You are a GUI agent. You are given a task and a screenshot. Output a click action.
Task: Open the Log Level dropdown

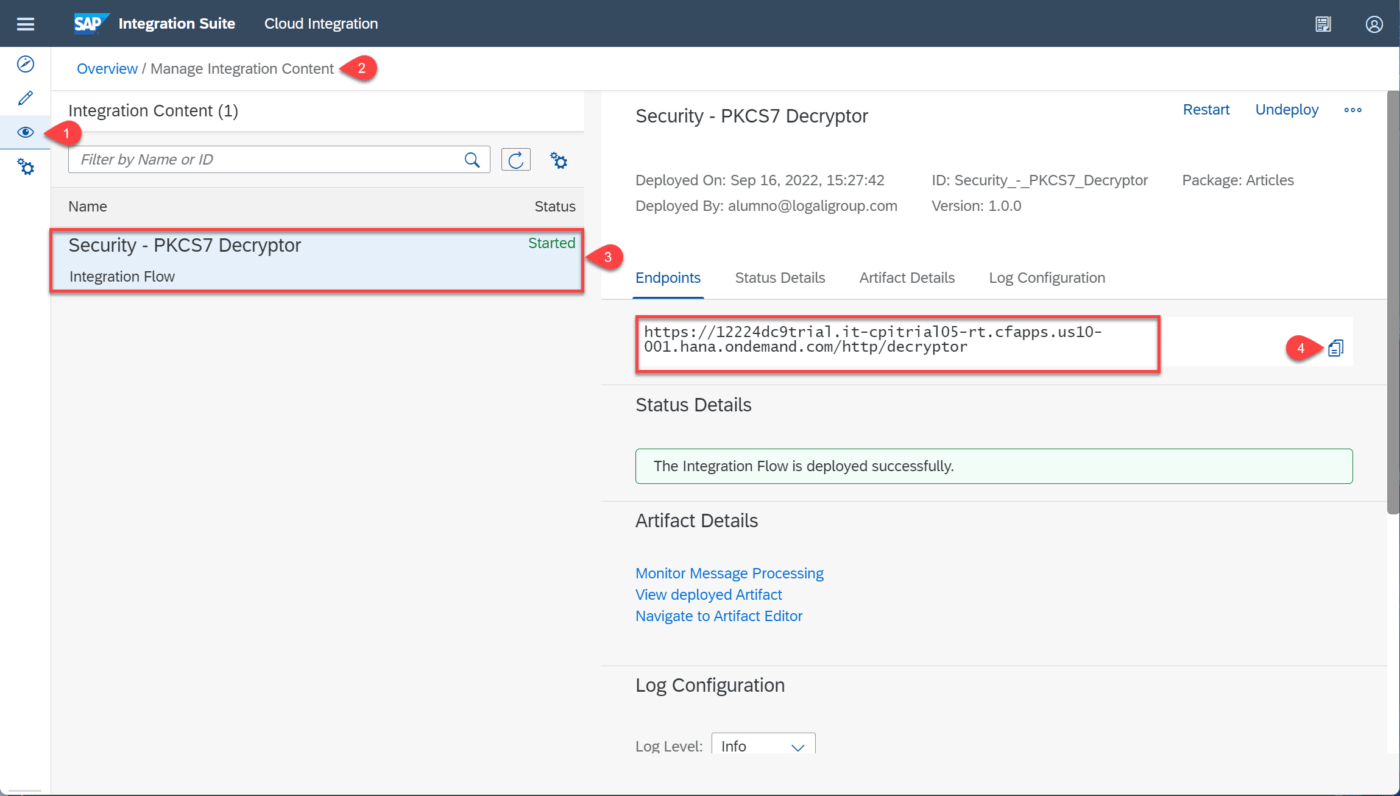coord(763,746)
